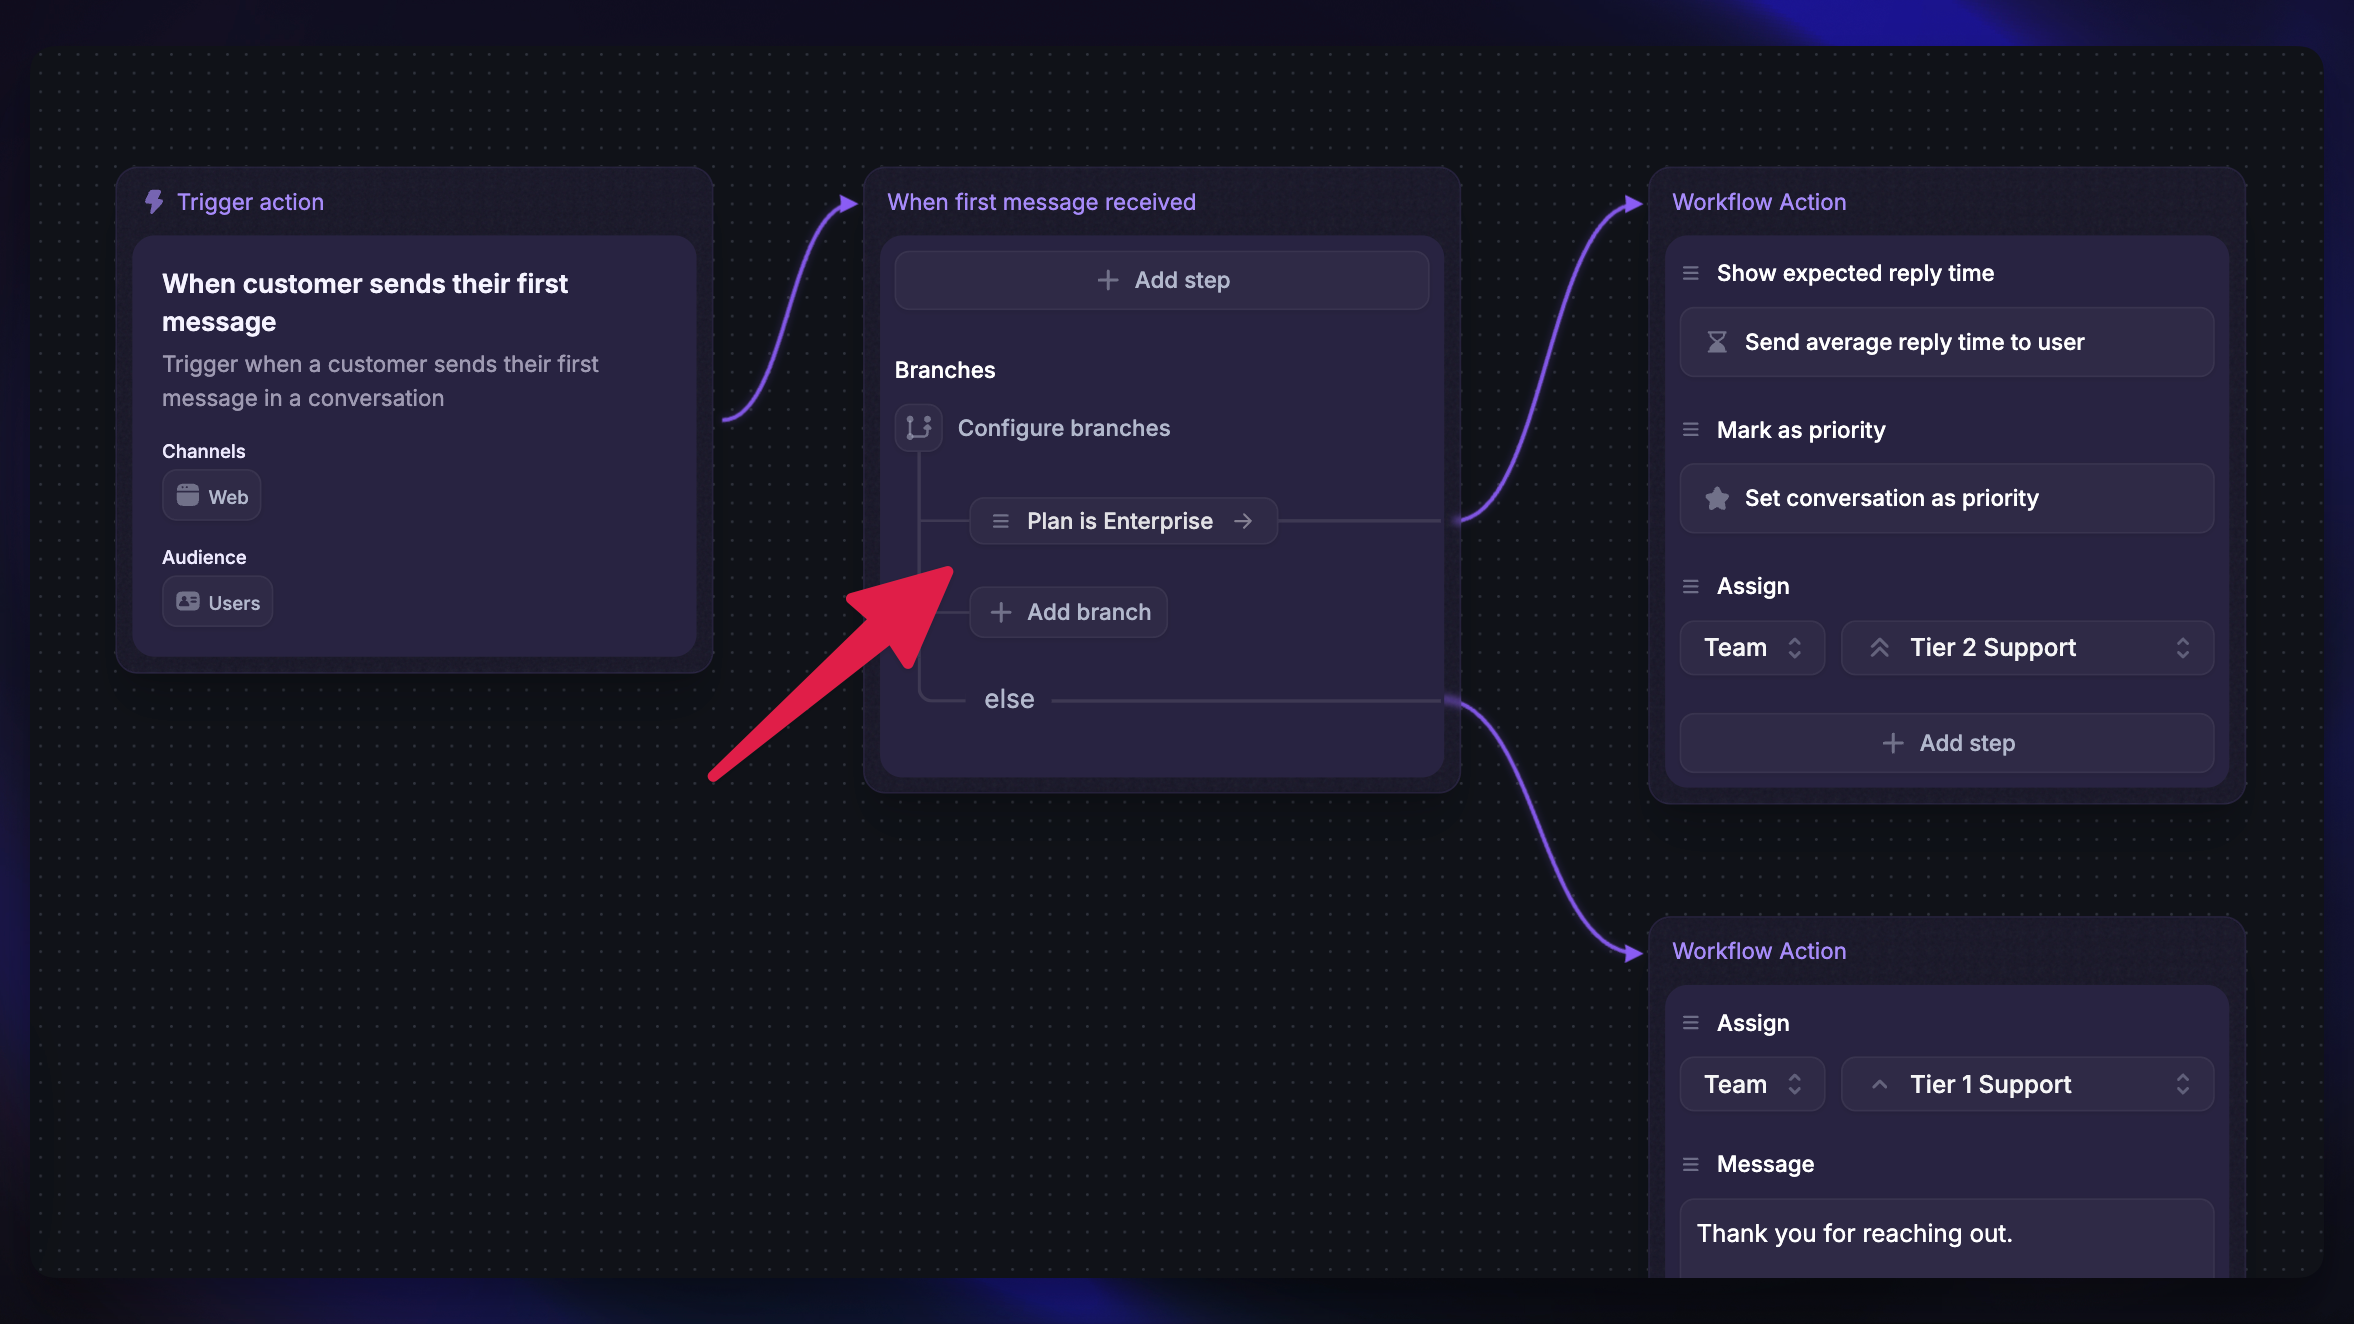Click plus icon of Add step below Tier 2 Support

[x=1893, y=743]
